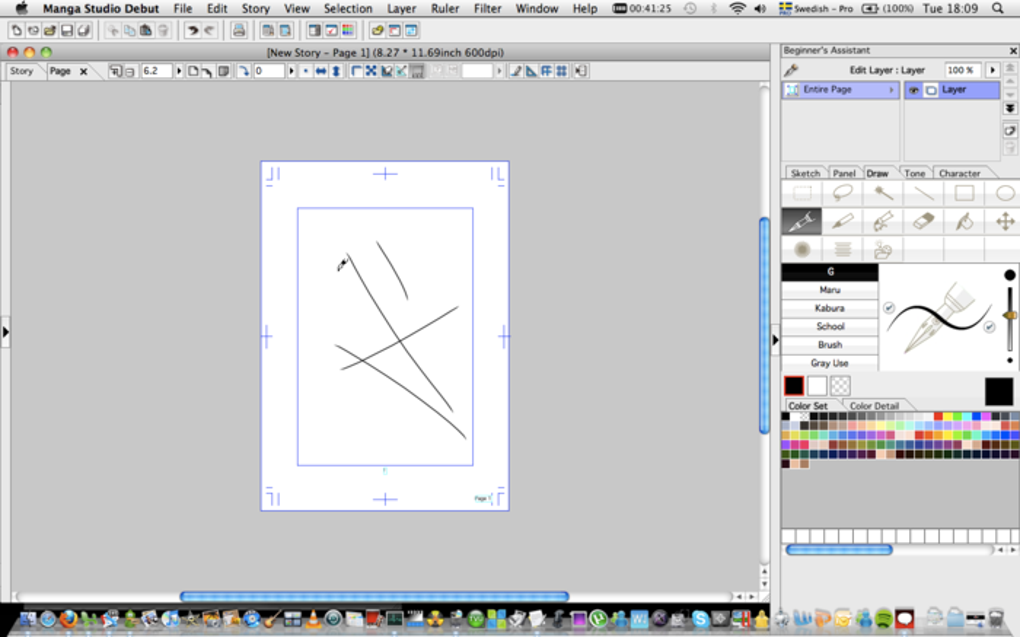Choose the G pen type
The width and height of the screenshot is (1020, 637).
829,271
